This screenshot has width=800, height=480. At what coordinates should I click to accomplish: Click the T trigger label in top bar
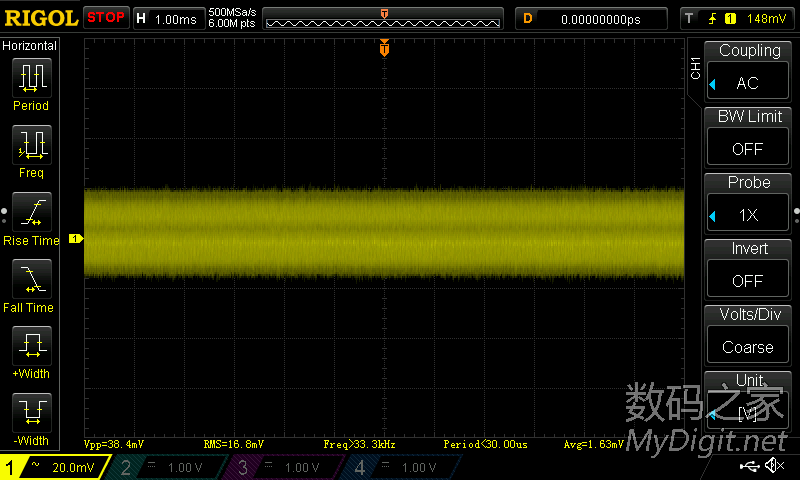click(689, 19)
